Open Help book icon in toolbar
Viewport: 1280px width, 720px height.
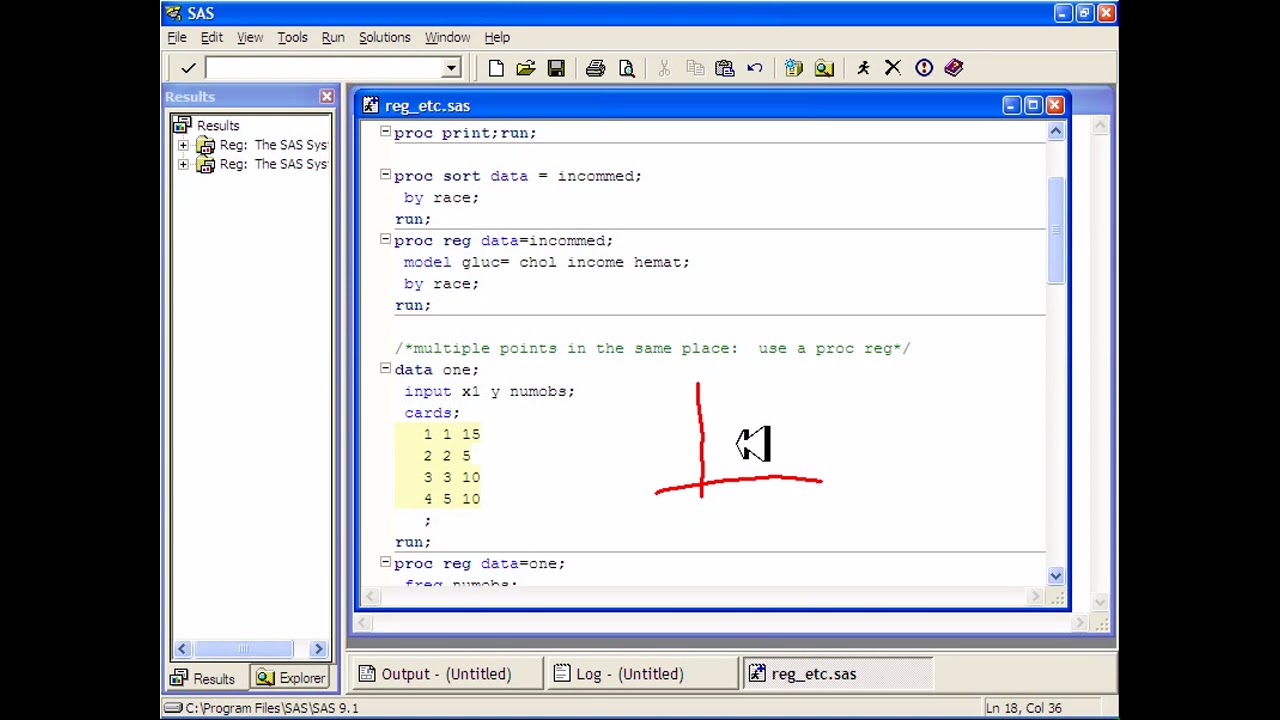click(954, 68)
